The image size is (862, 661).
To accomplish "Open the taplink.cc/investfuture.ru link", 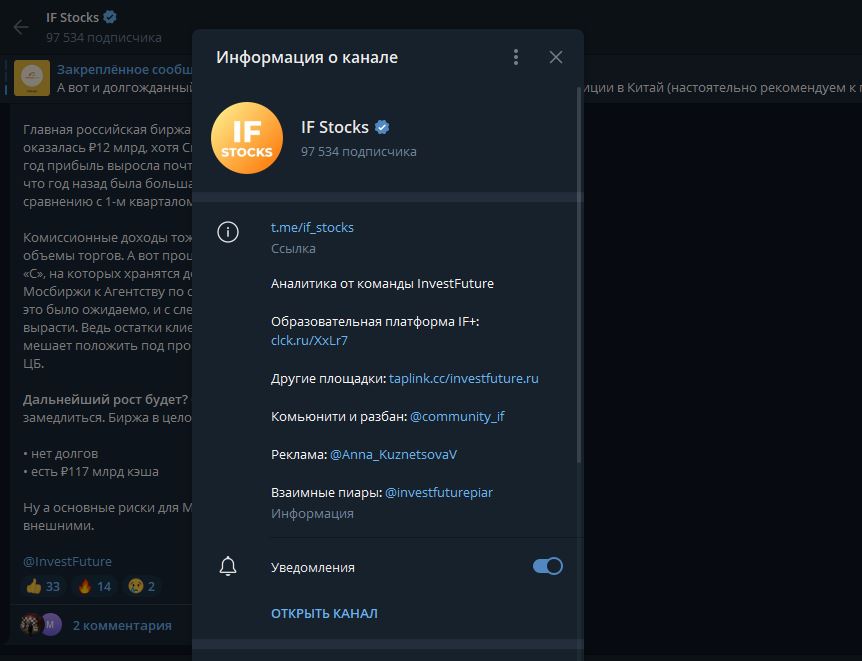I will (x=463, y=378).
